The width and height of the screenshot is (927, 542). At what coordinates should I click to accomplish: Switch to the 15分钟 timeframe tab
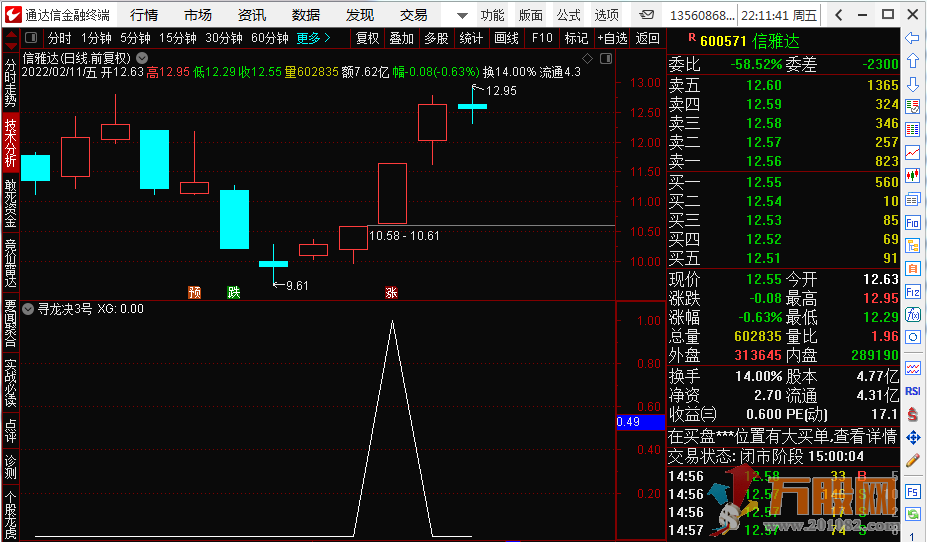click(x=178, y=38)
